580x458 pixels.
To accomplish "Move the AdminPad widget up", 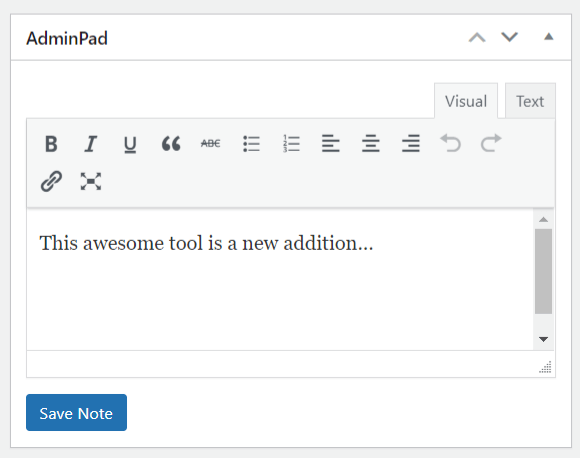I will pos(477,37).
